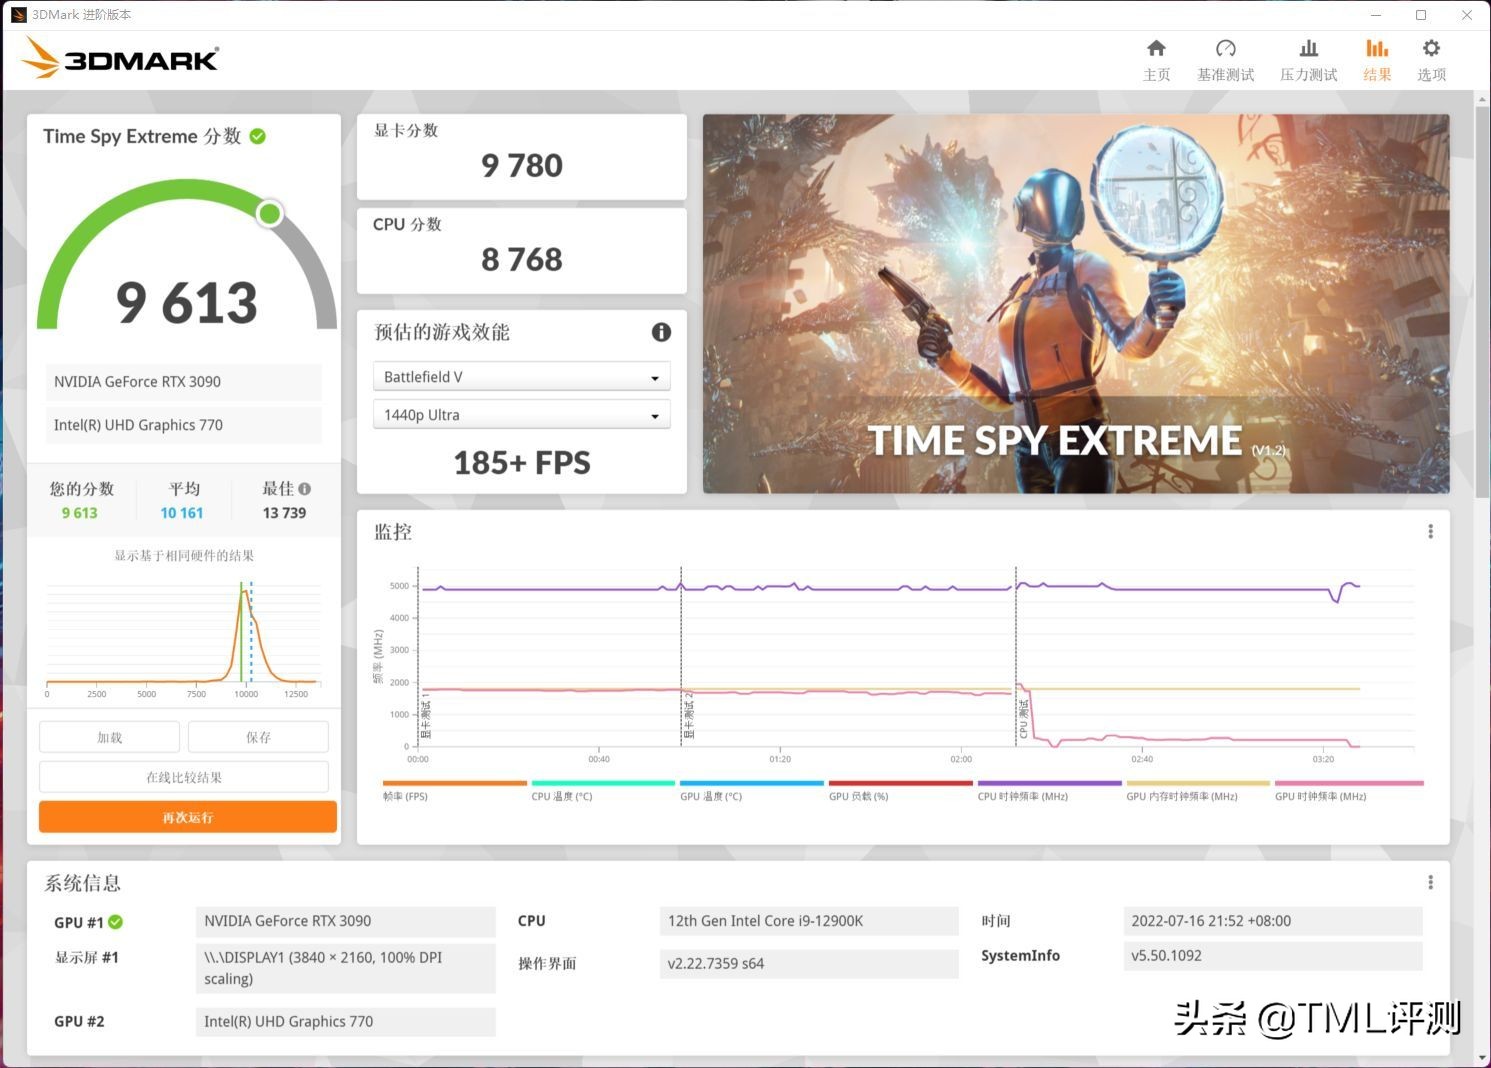1491x1068 pixels.
Task: Open the kebab menu beside 系统信息
Action: click(1430, 881)
